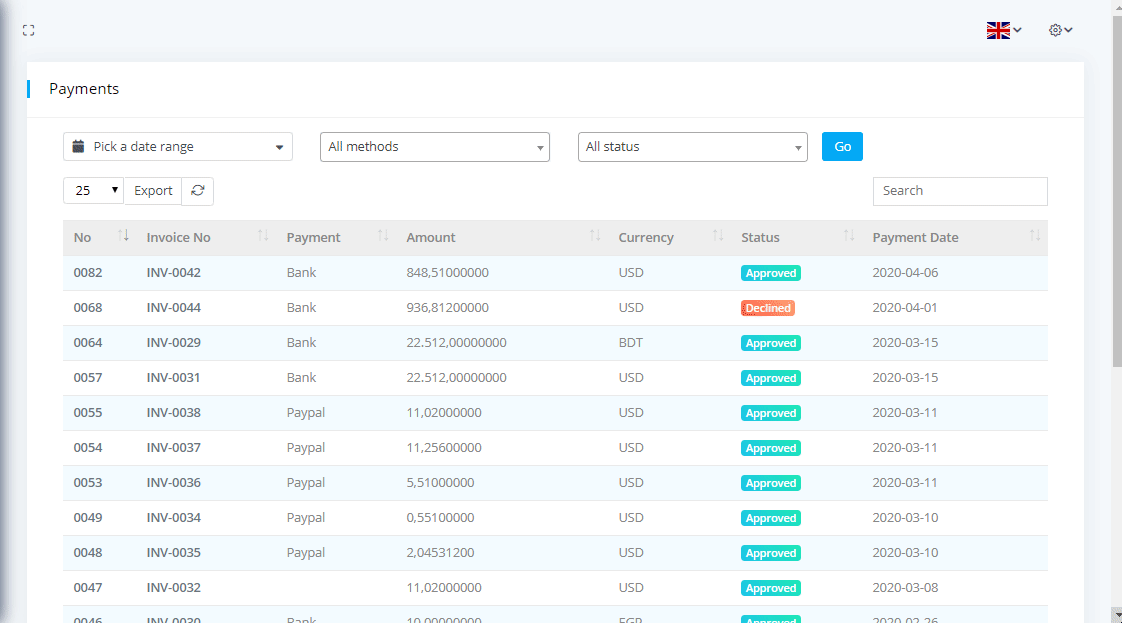Click the refresh table icon

(198, 191)
